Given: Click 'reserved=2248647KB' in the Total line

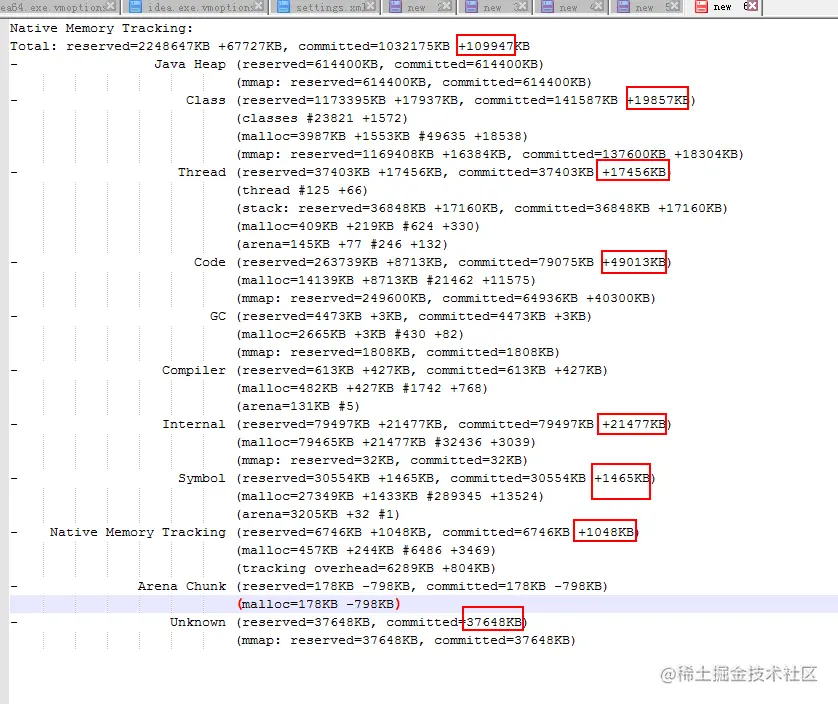Looking at the screenshot, I should [x=138, y=47].
